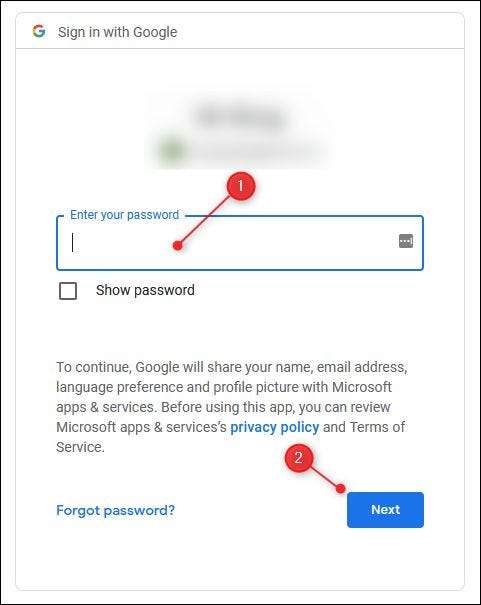Click the 'Enter your password' floating label
Viewport: 481px width, 605px height.
[x=125, y=215]
